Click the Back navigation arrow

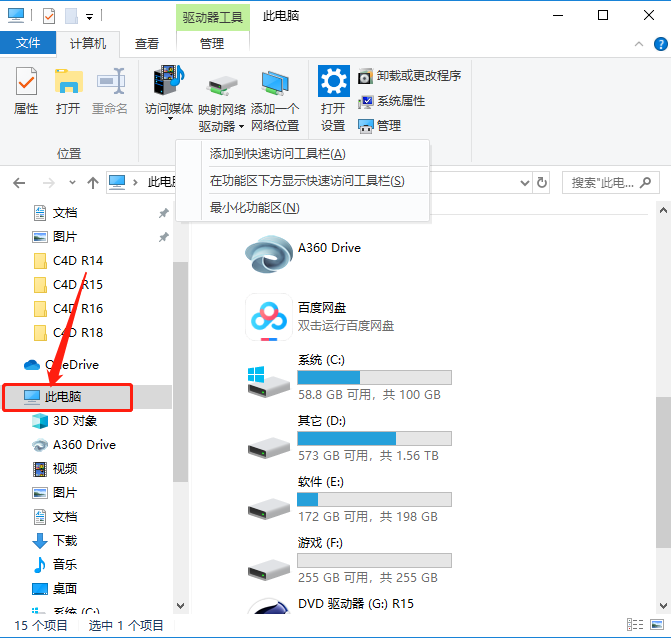[19, 183]
